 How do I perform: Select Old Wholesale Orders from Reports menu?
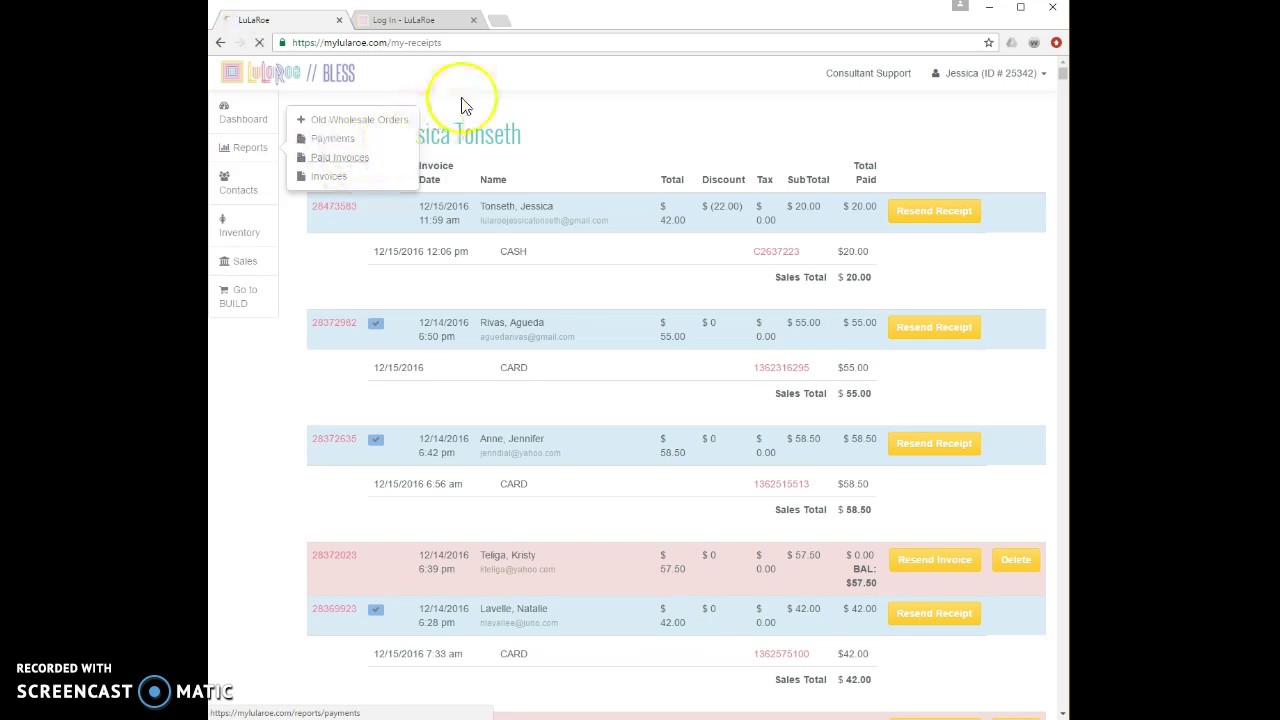[x=352, y=120]
